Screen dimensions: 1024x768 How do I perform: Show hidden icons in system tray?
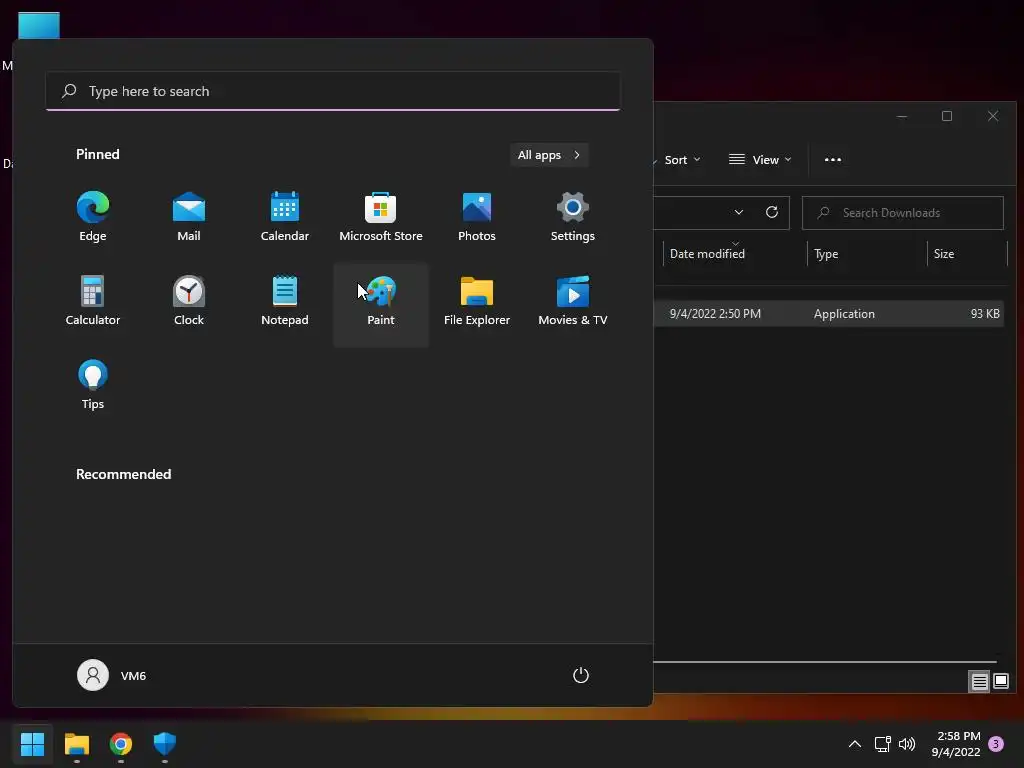tap(854, 744)
